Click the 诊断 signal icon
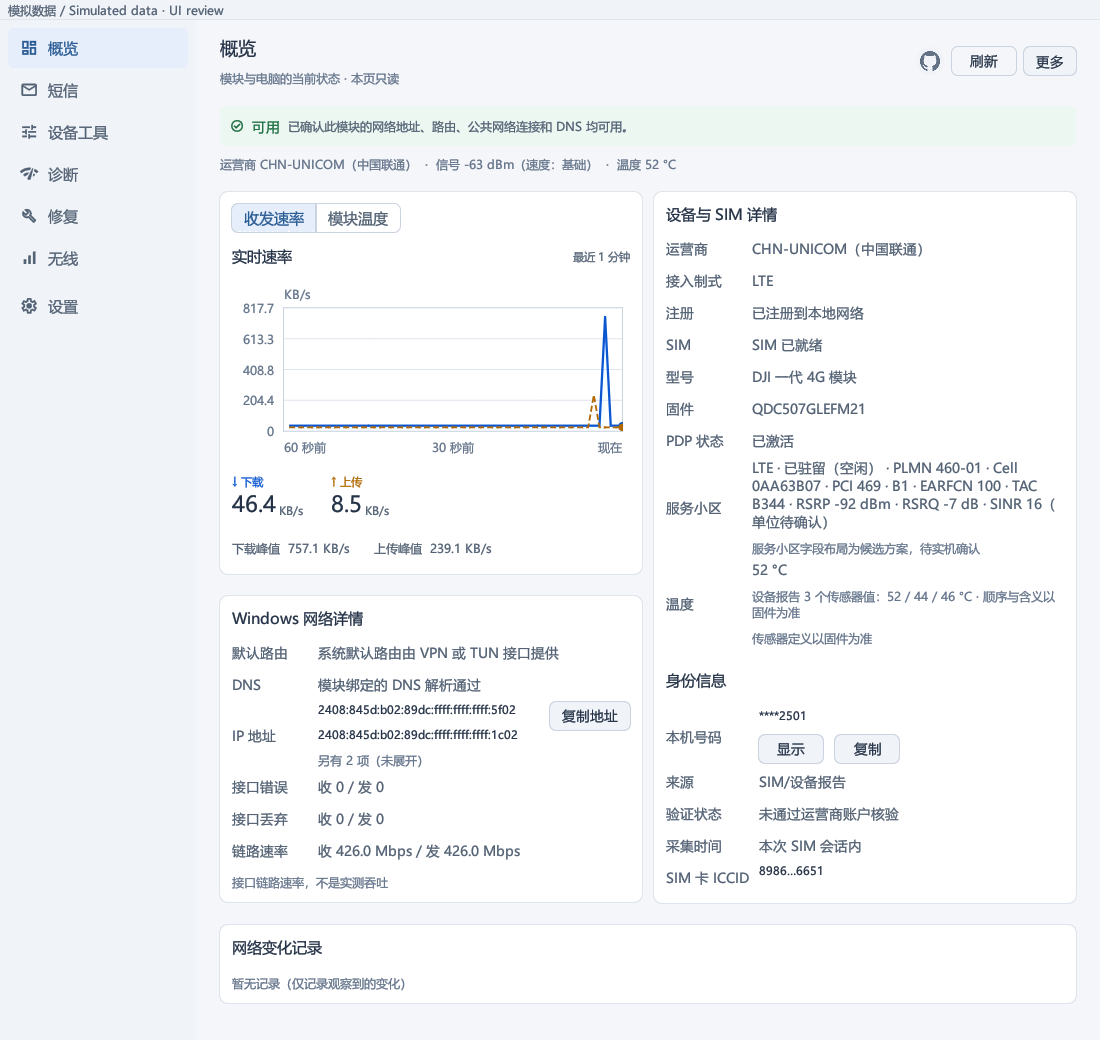 pos(29,174)
